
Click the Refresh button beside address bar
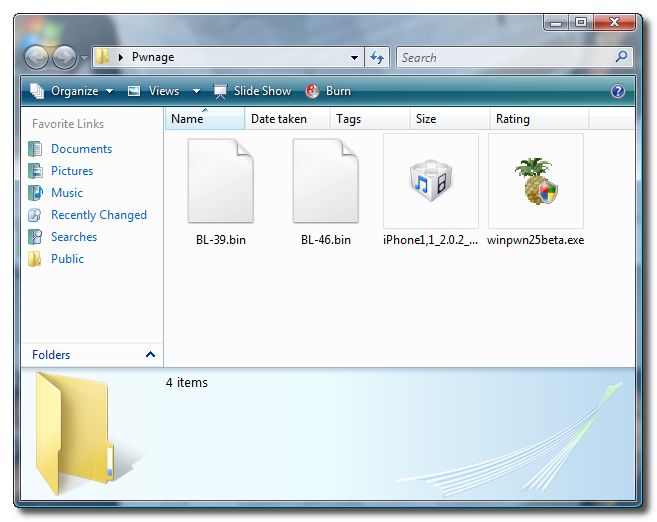pyautogui.click(x=377, y=58)
